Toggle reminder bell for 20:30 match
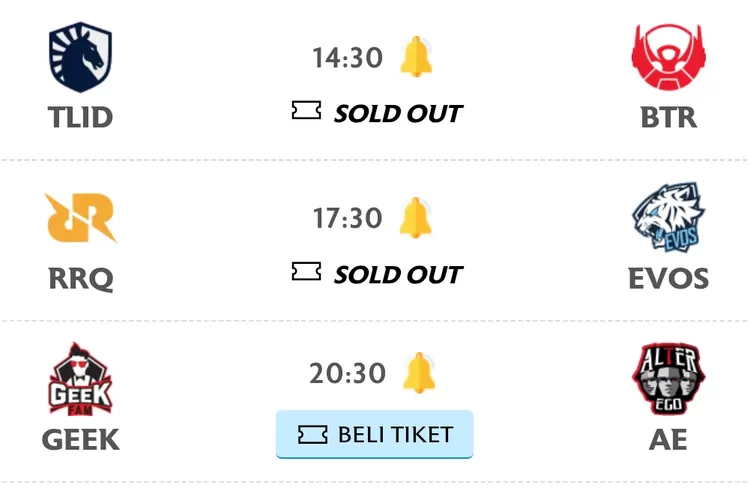 419,374
